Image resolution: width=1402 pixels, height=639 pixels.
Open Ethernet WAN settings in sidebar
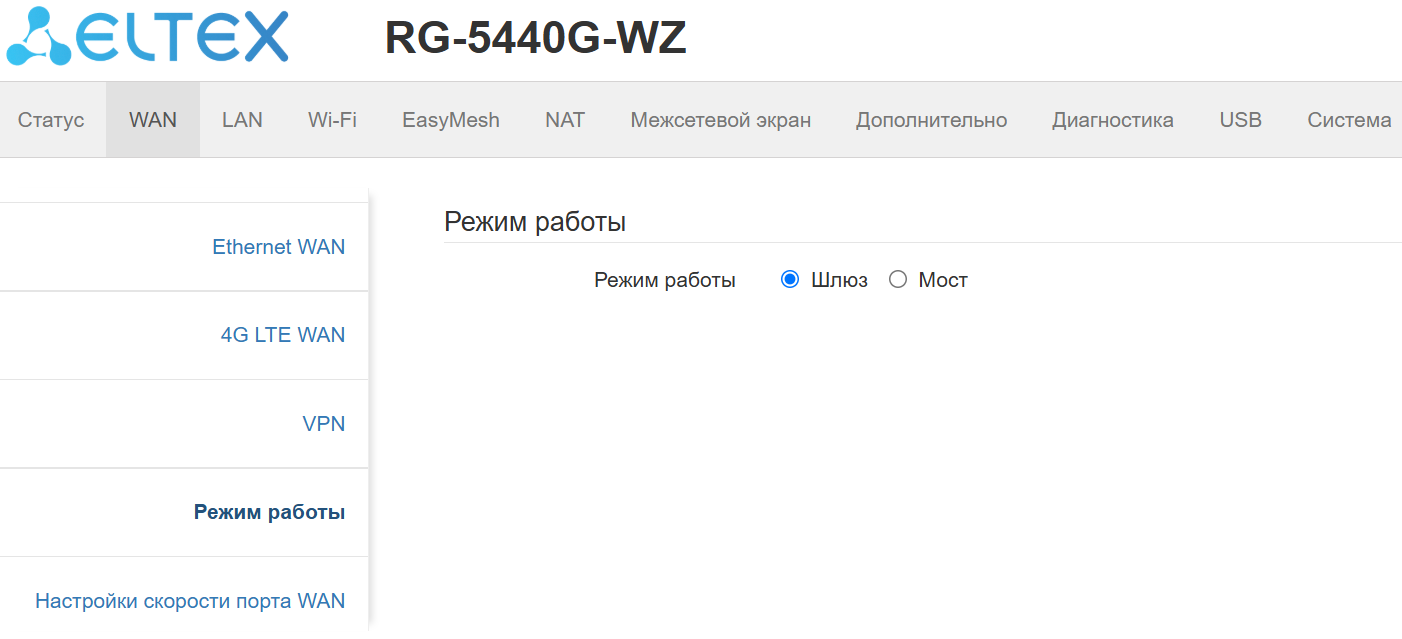279,247
